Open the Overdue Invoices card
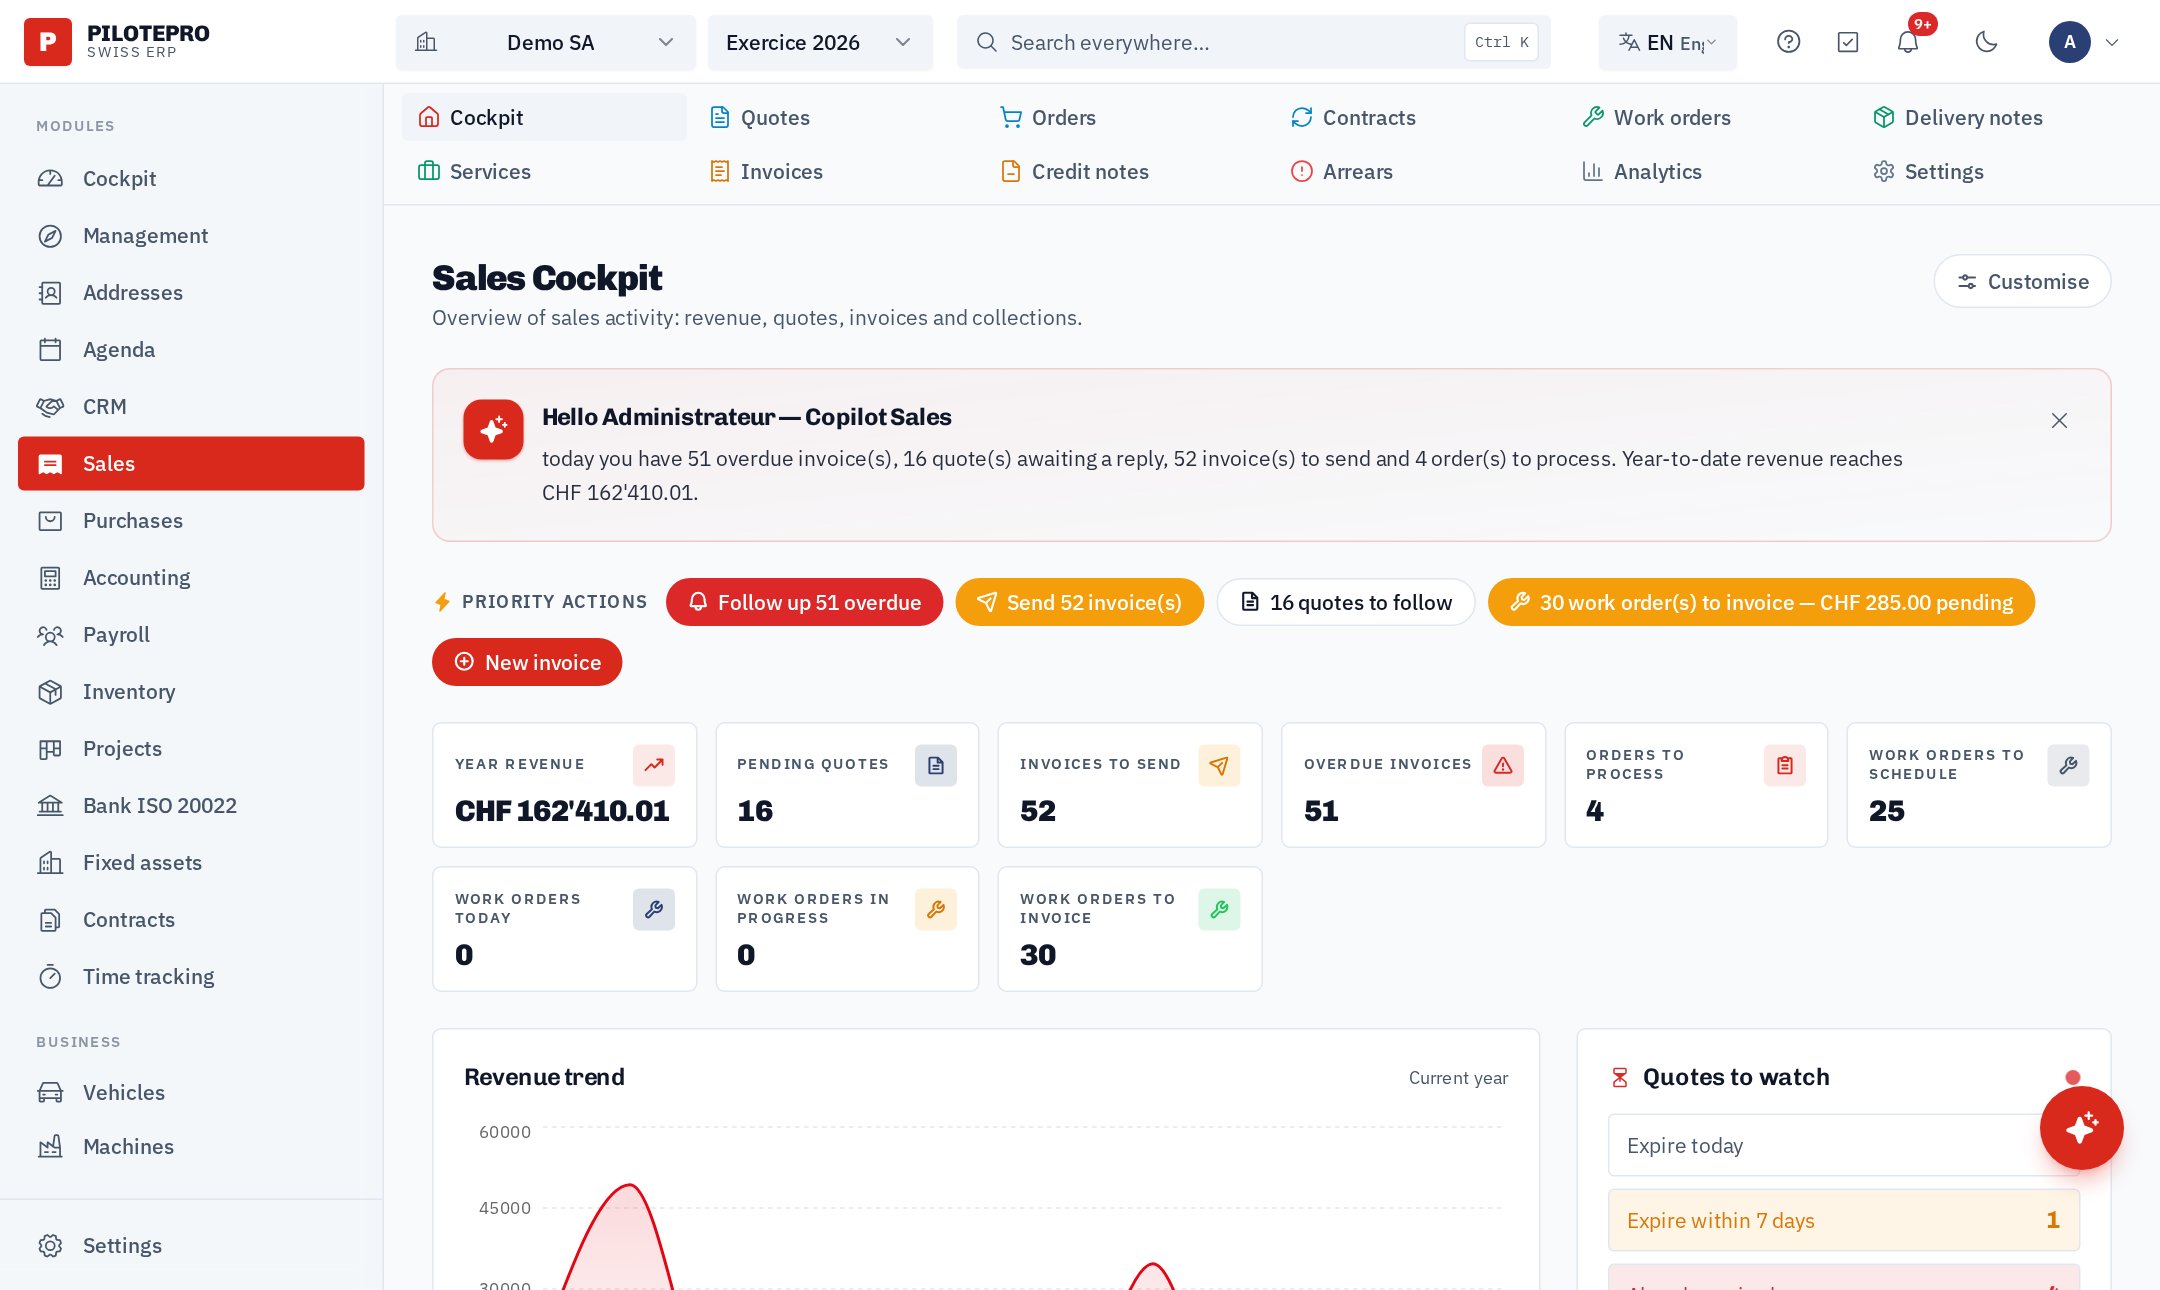The width and height of the screenshot is (2160, 1290). (x=1414, y=785)
